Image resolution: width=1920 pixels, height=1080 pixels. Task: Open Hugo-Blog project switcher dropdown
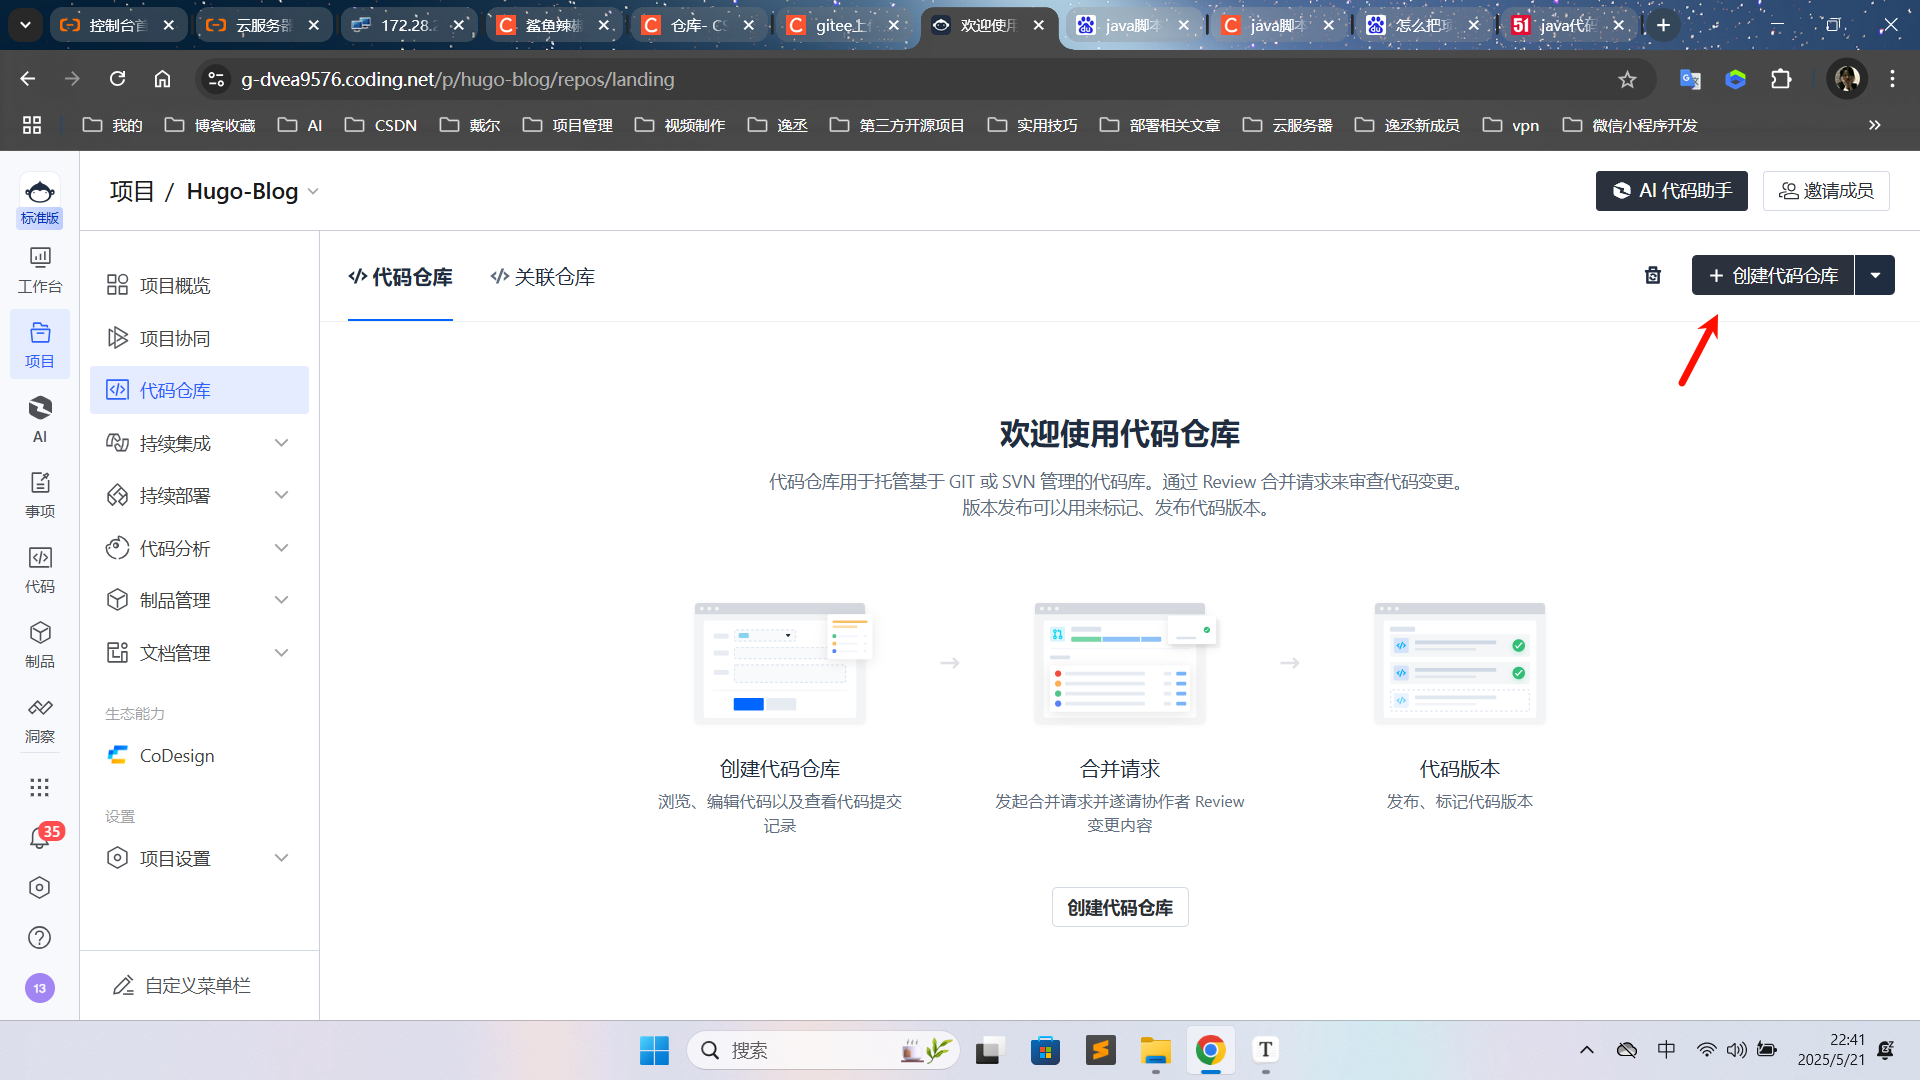pyautogui.click(x=313, y=191)
